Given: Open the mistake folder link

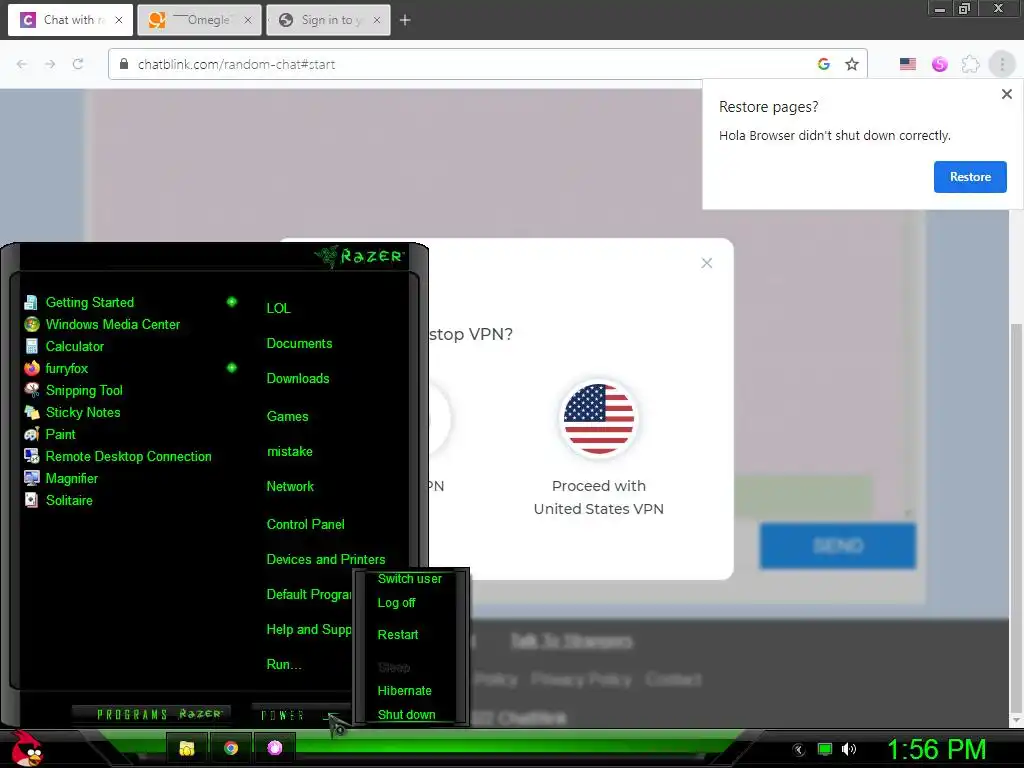Looking at the screenshot, I should [x=289, y=452].
